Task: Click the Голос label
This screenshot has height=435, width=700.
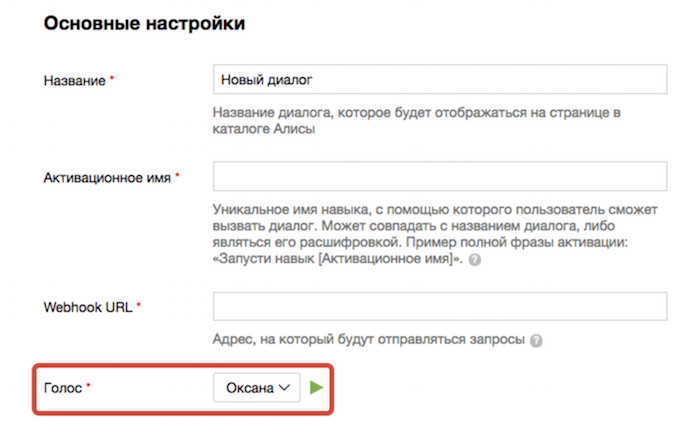Action: pyautogui.click(x=63, y=388)
